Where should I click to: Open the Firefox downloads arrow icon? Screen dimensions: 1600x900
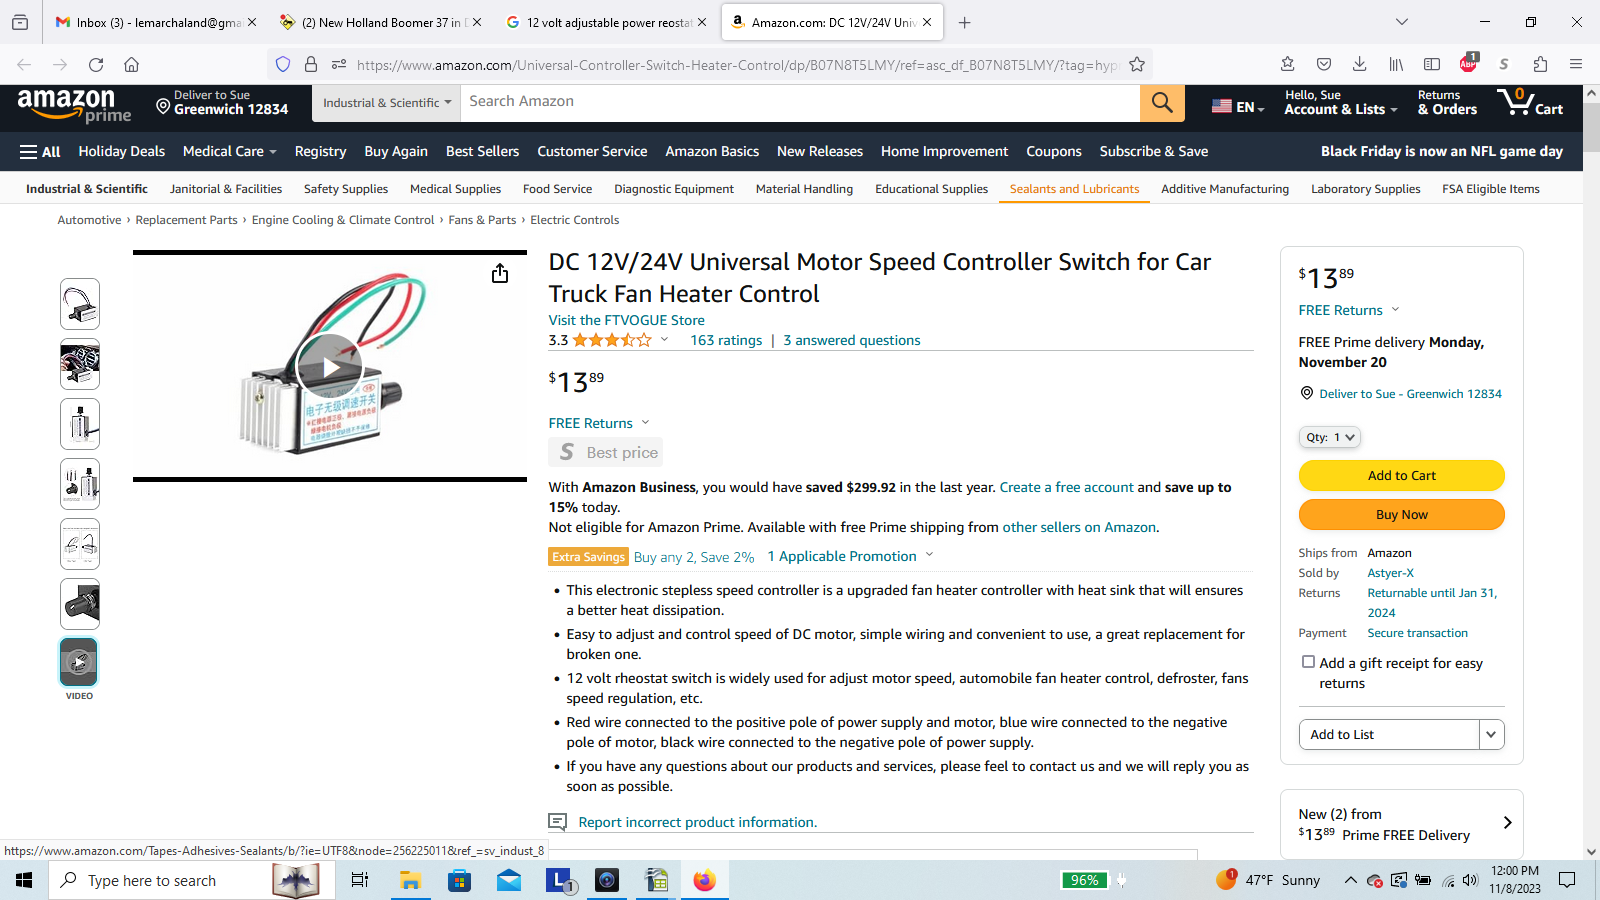1360,64
